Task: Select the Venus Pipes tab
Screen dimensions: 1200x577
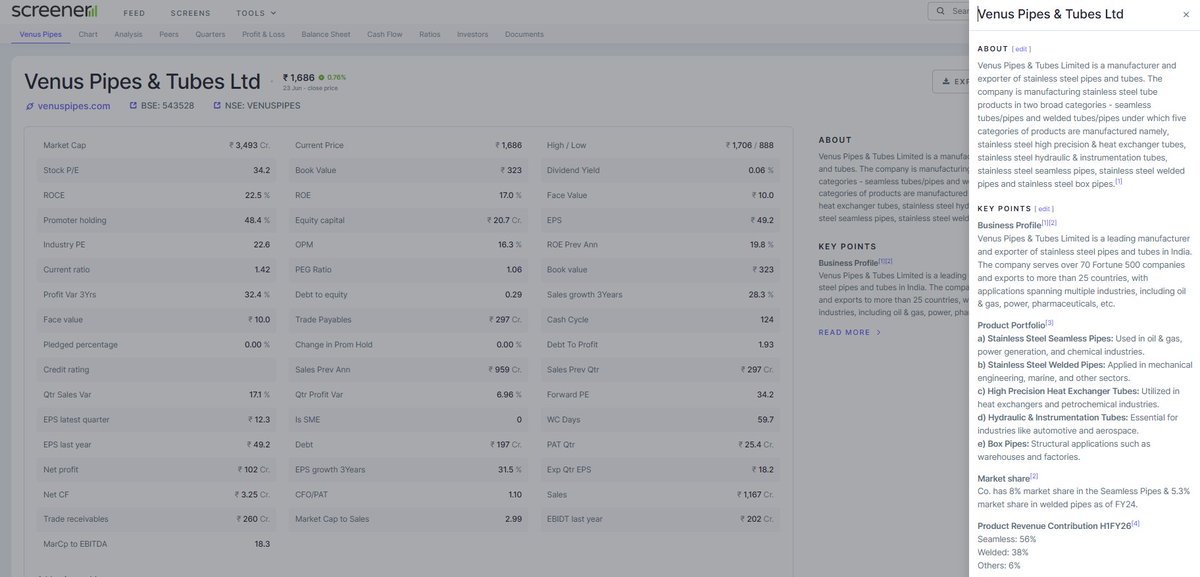Action: coord(41,34)
